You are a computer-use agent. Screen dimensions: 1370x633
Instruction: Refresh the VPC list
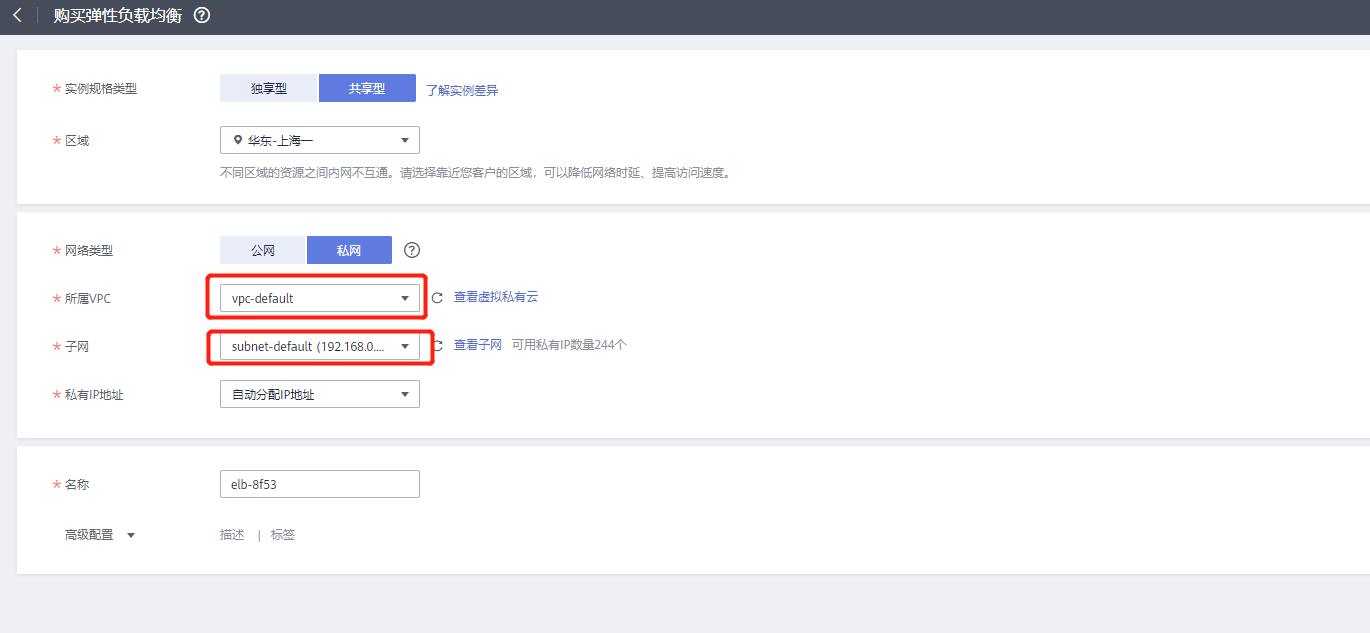coord(437,298)
